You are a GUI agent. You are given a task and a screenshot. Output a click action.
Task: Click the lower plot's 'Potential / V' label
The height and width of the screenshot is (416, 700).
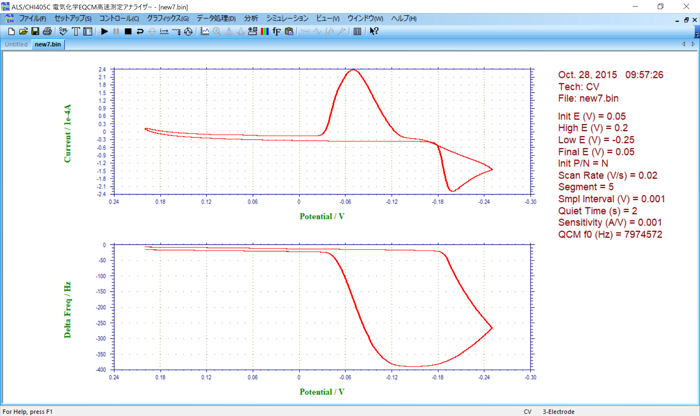[322, 392]
